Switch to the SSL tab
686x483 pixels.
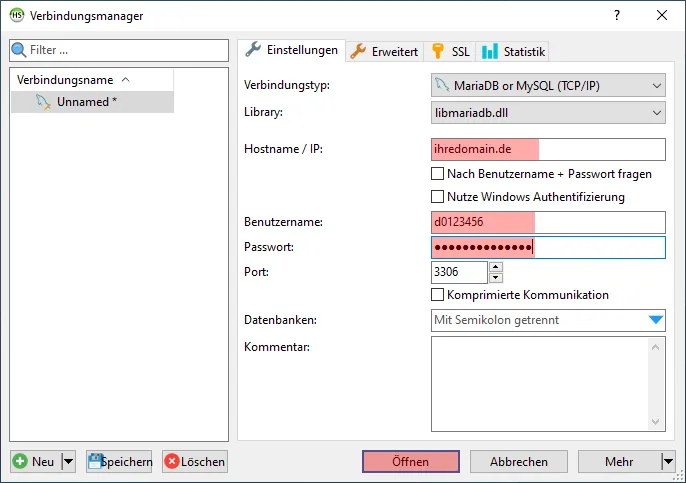pos(450,52)
